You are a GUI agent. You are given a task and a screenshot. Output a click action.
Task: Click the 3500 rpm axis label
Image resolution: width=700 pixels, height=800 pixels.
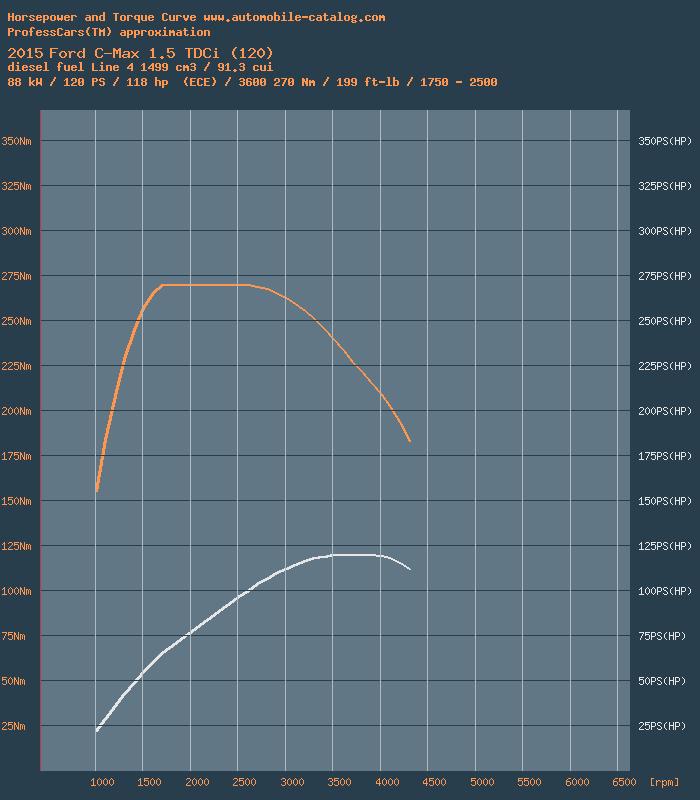339,782
